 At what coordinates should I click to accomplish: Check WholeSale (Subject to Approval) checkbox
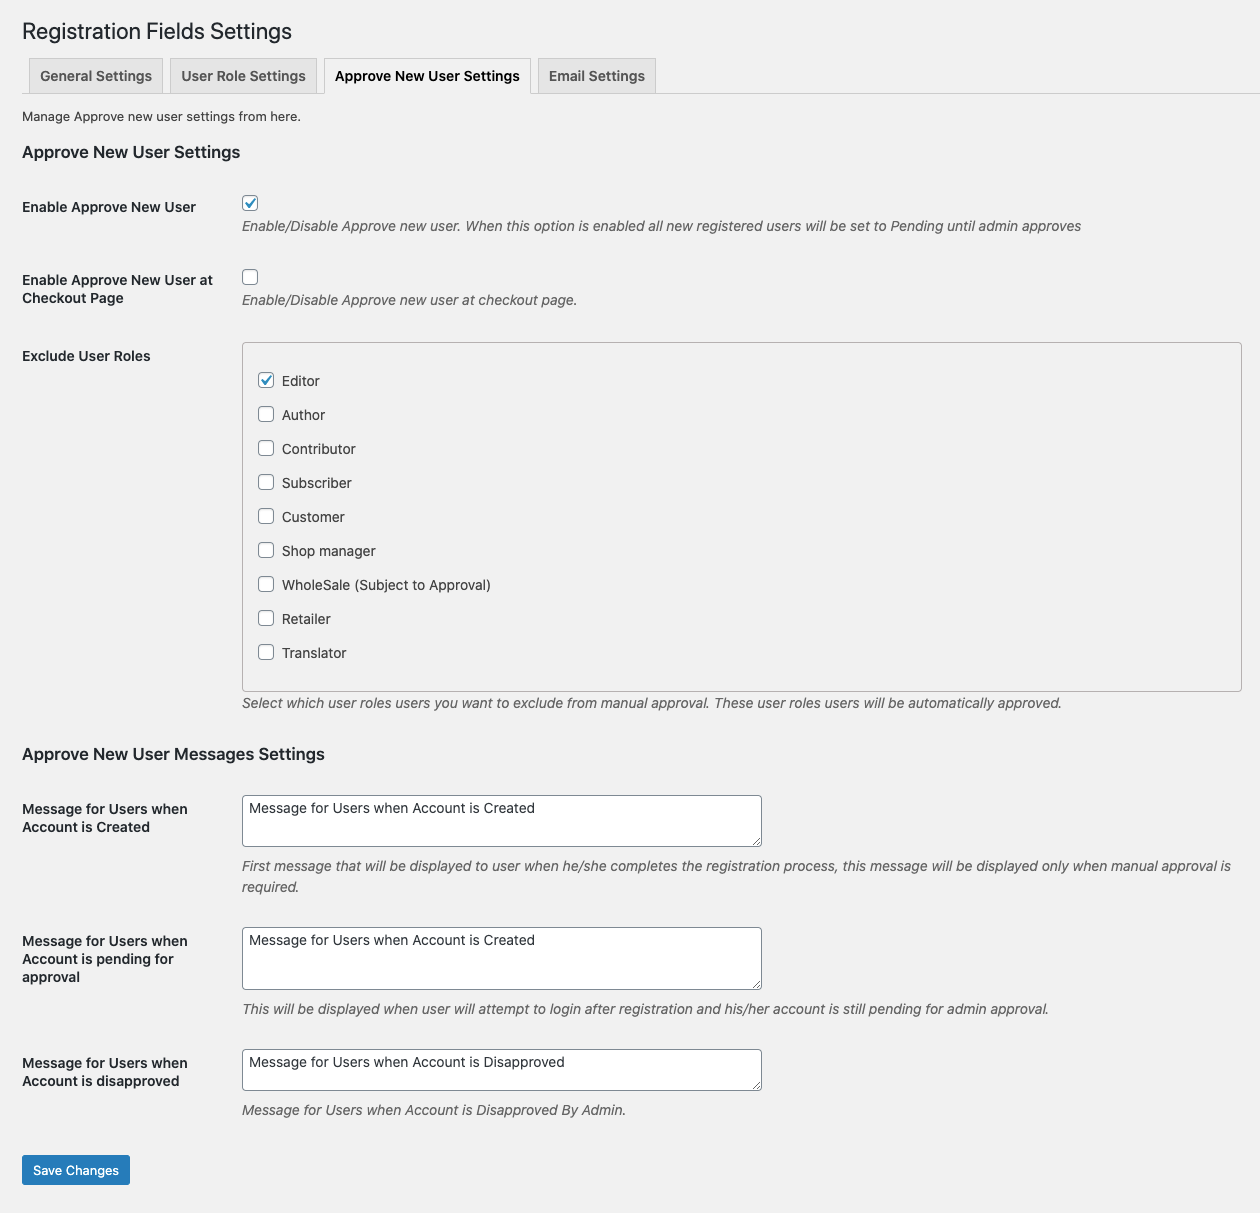click(266, 584)
